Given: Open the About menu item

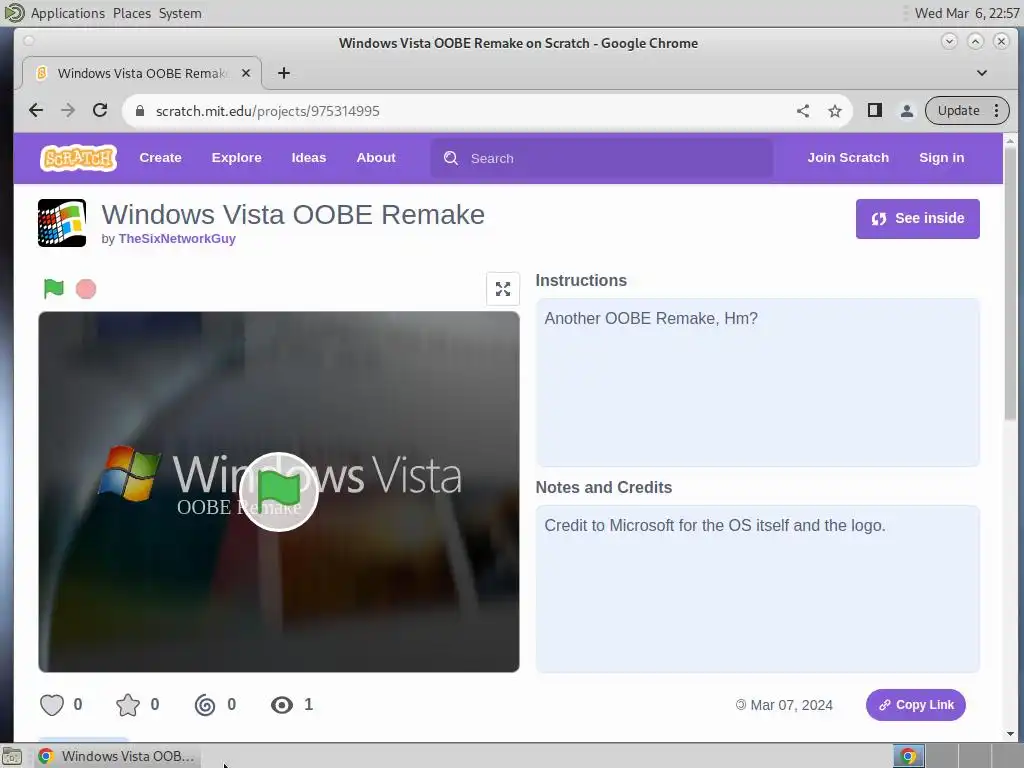Looking at the screenshot, I should pyautogui.click(x=376, y=157).
